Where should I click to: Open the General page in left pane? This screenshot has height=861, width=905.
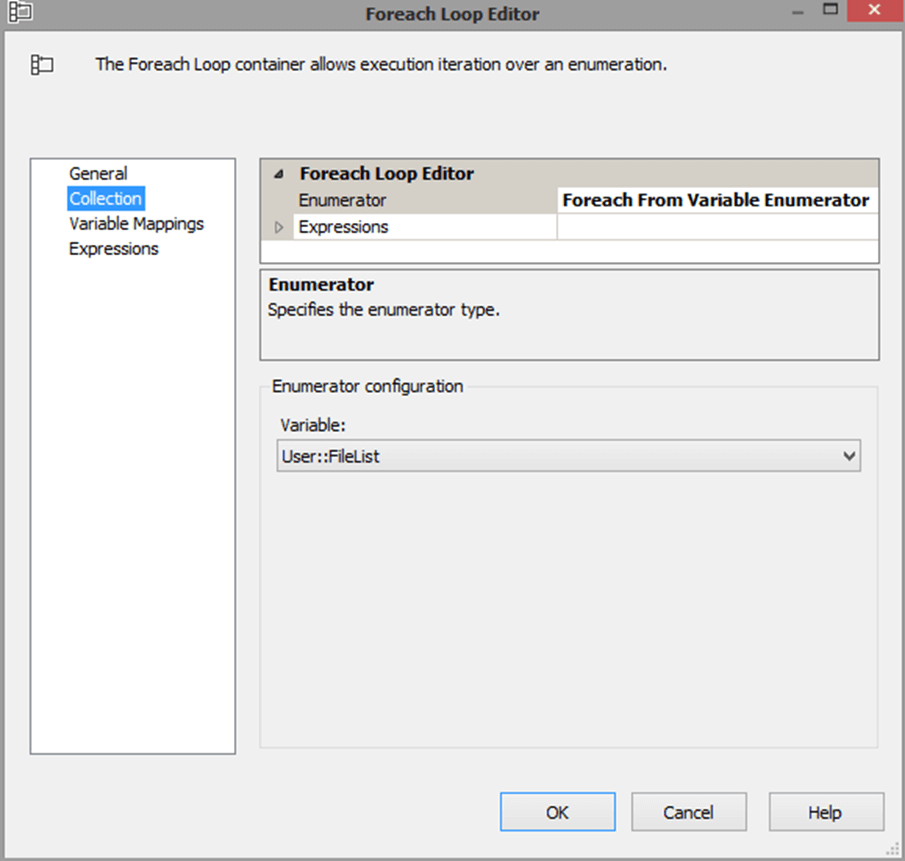pyautogui.click(x=98, y=174)
